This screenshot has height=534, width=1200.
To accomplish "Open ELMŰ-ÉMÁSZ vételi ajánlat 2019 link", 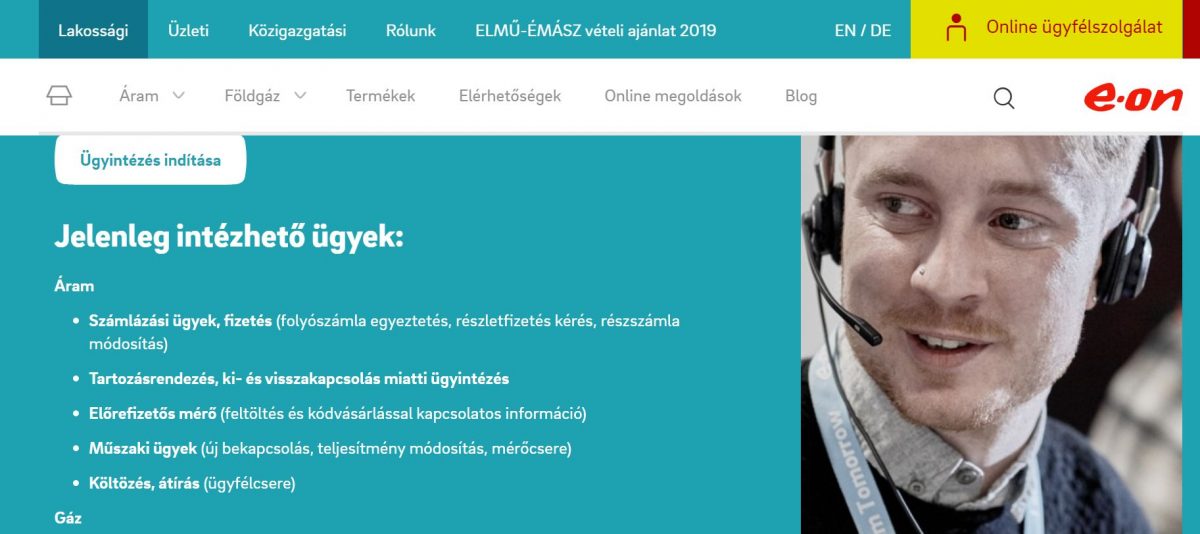I will (596, 30).
